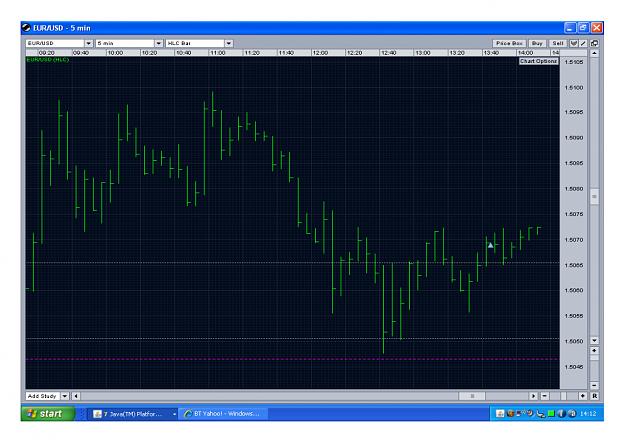Click the 1.5050 price axis label
This screenshot has height=442, width=625.
(x=574, y=341)
